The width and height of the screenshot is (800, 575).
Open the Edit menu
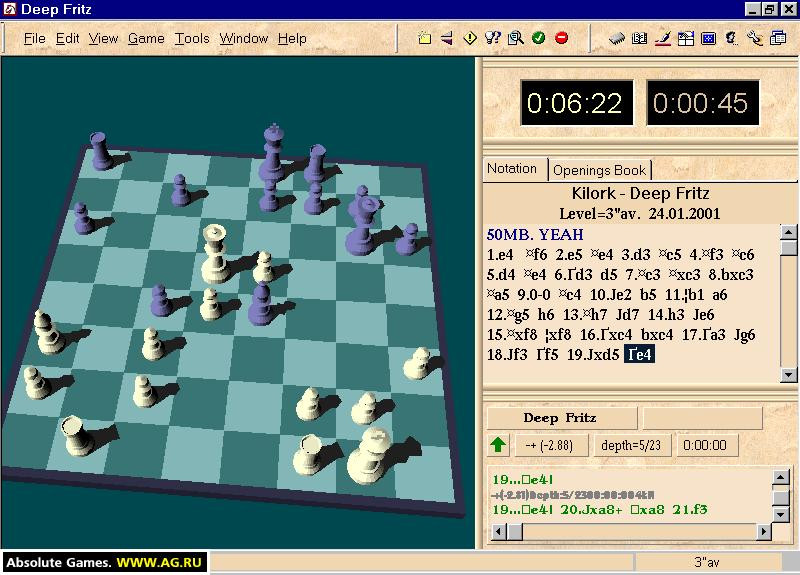pos(67,38)
